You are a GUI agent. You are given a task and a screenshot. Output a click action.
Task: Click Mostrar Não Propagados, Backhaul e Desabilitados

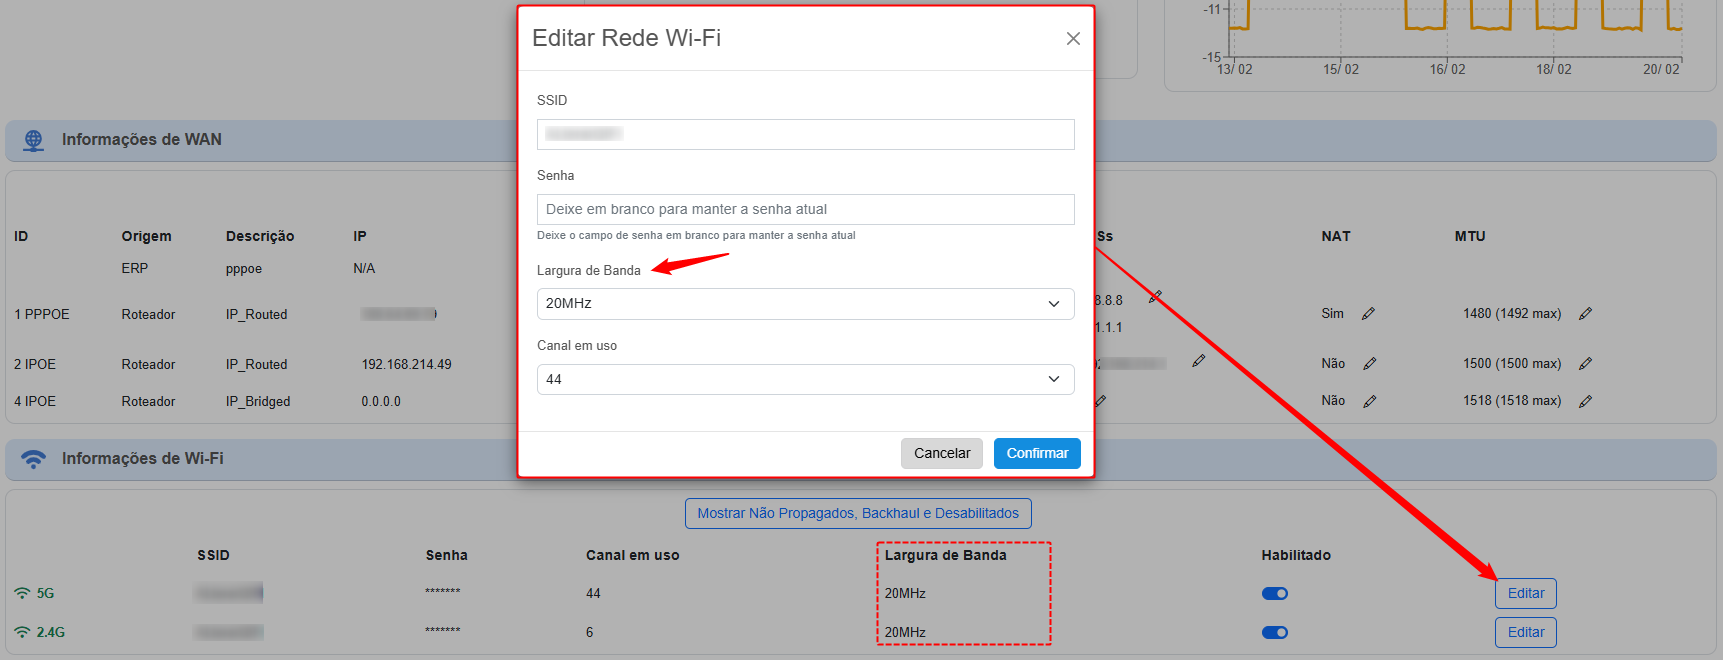(858, 514)
